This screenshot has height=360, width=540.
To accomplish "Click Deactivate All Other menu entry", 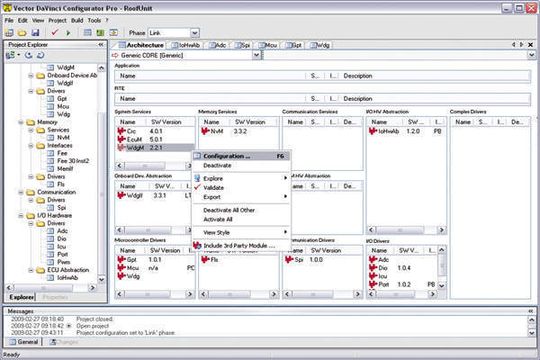I will tap(229, 210).
